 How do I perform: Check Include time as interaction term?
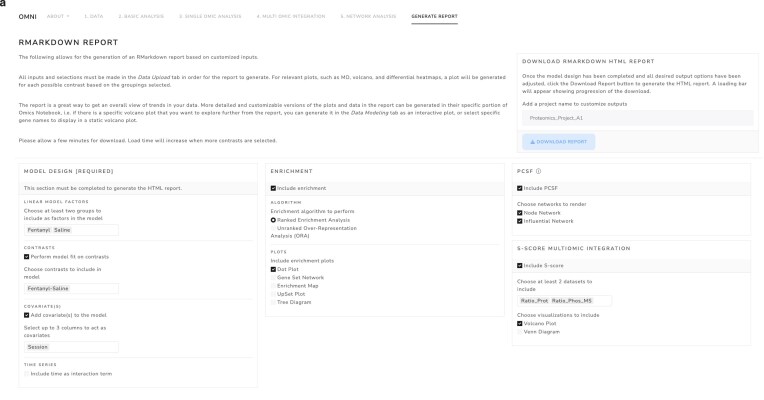(x=27, y=374)
